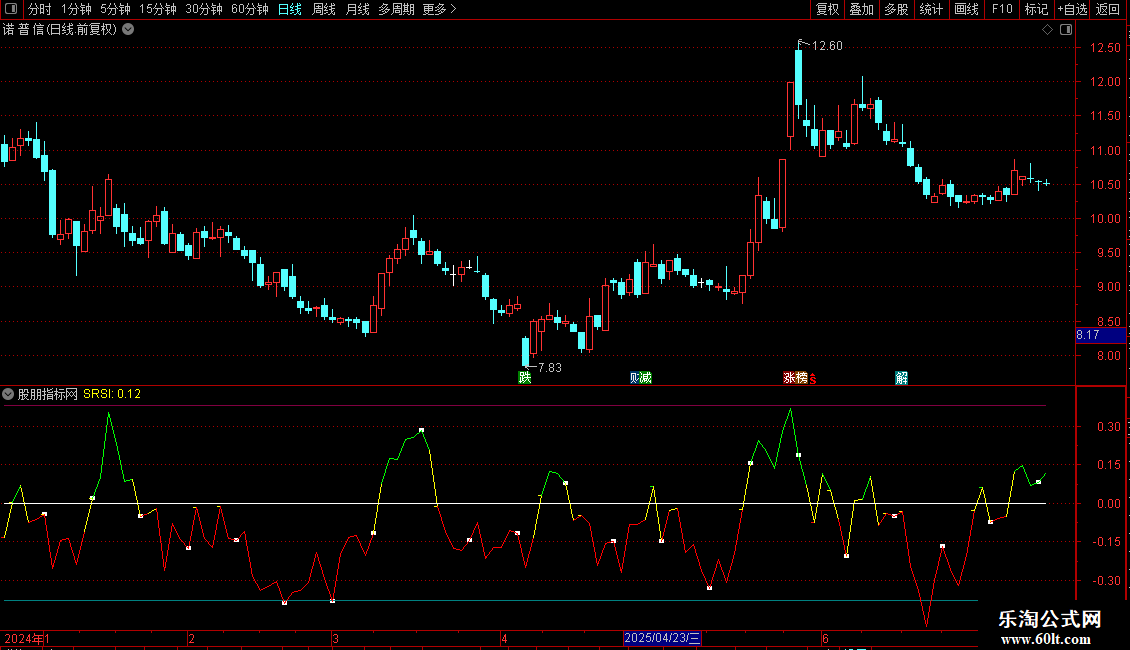Click month 3 on time axis
This screenshot has width=1130, height=650.
click(336, 638)
